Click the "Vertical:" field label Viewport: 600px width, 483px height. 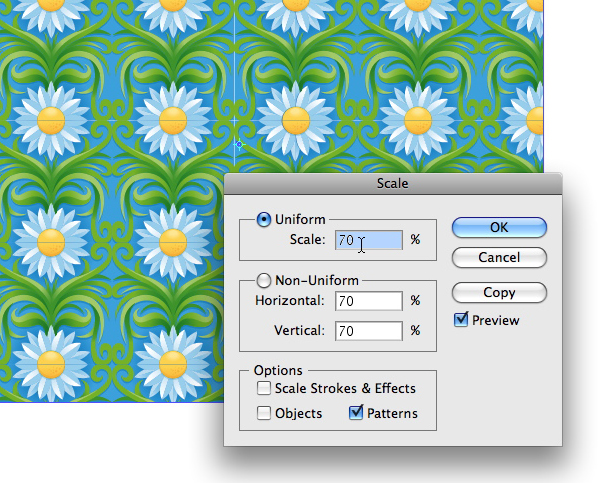(x=299, y=331)
